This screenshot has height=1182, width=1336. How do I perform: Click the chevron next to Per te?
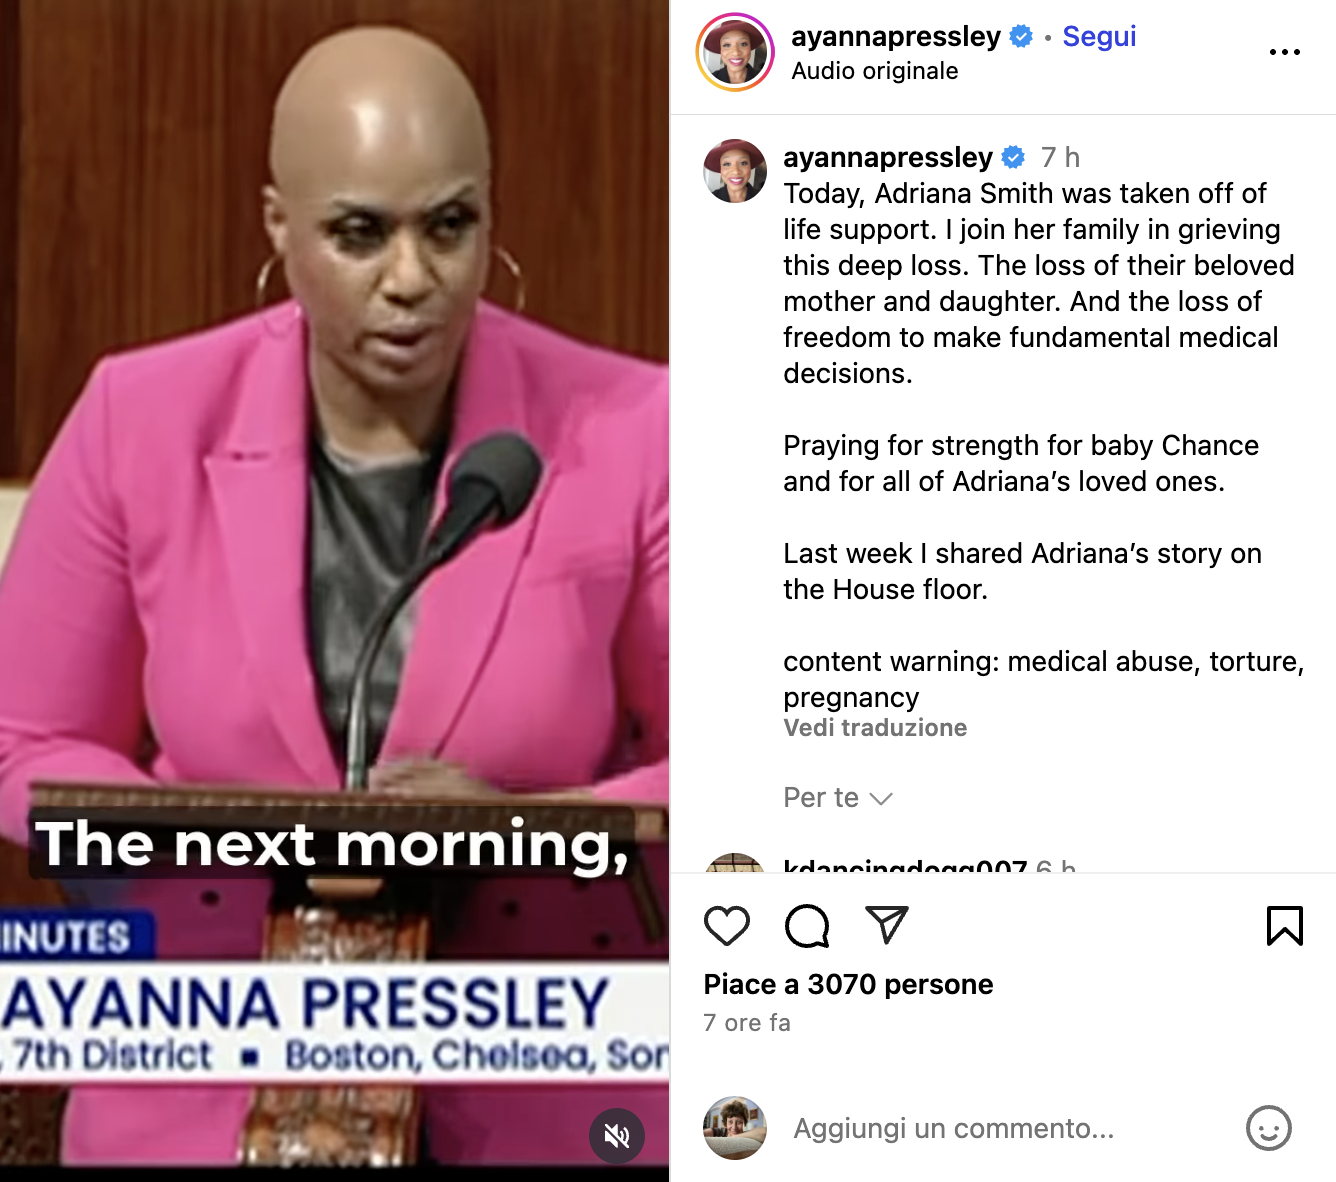881,799
